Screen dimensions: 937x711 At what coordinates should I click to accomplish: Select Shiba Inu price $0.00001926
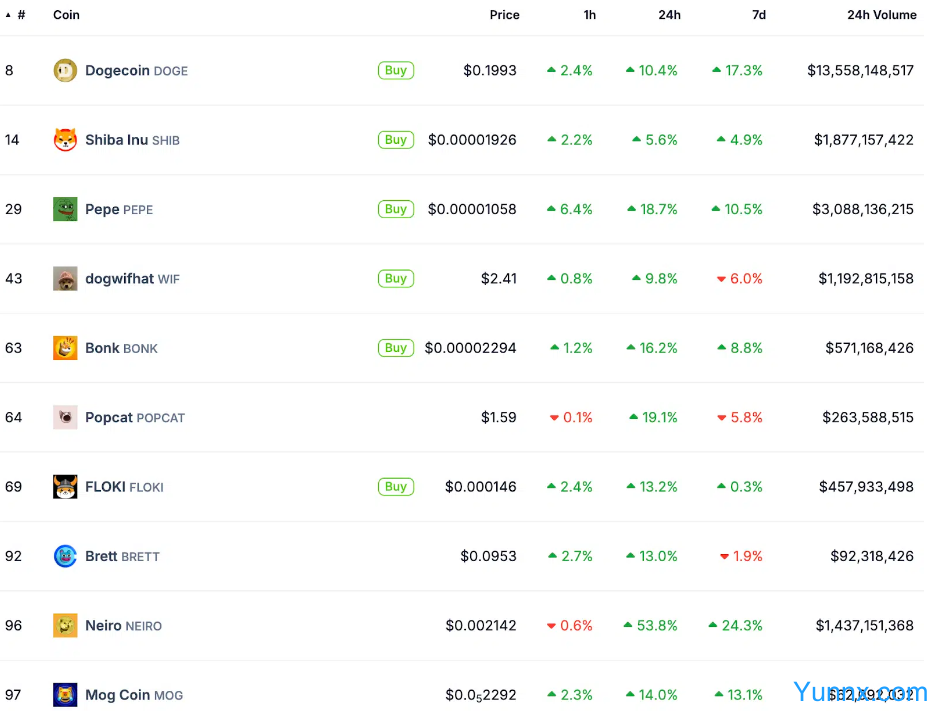[472, 140]
